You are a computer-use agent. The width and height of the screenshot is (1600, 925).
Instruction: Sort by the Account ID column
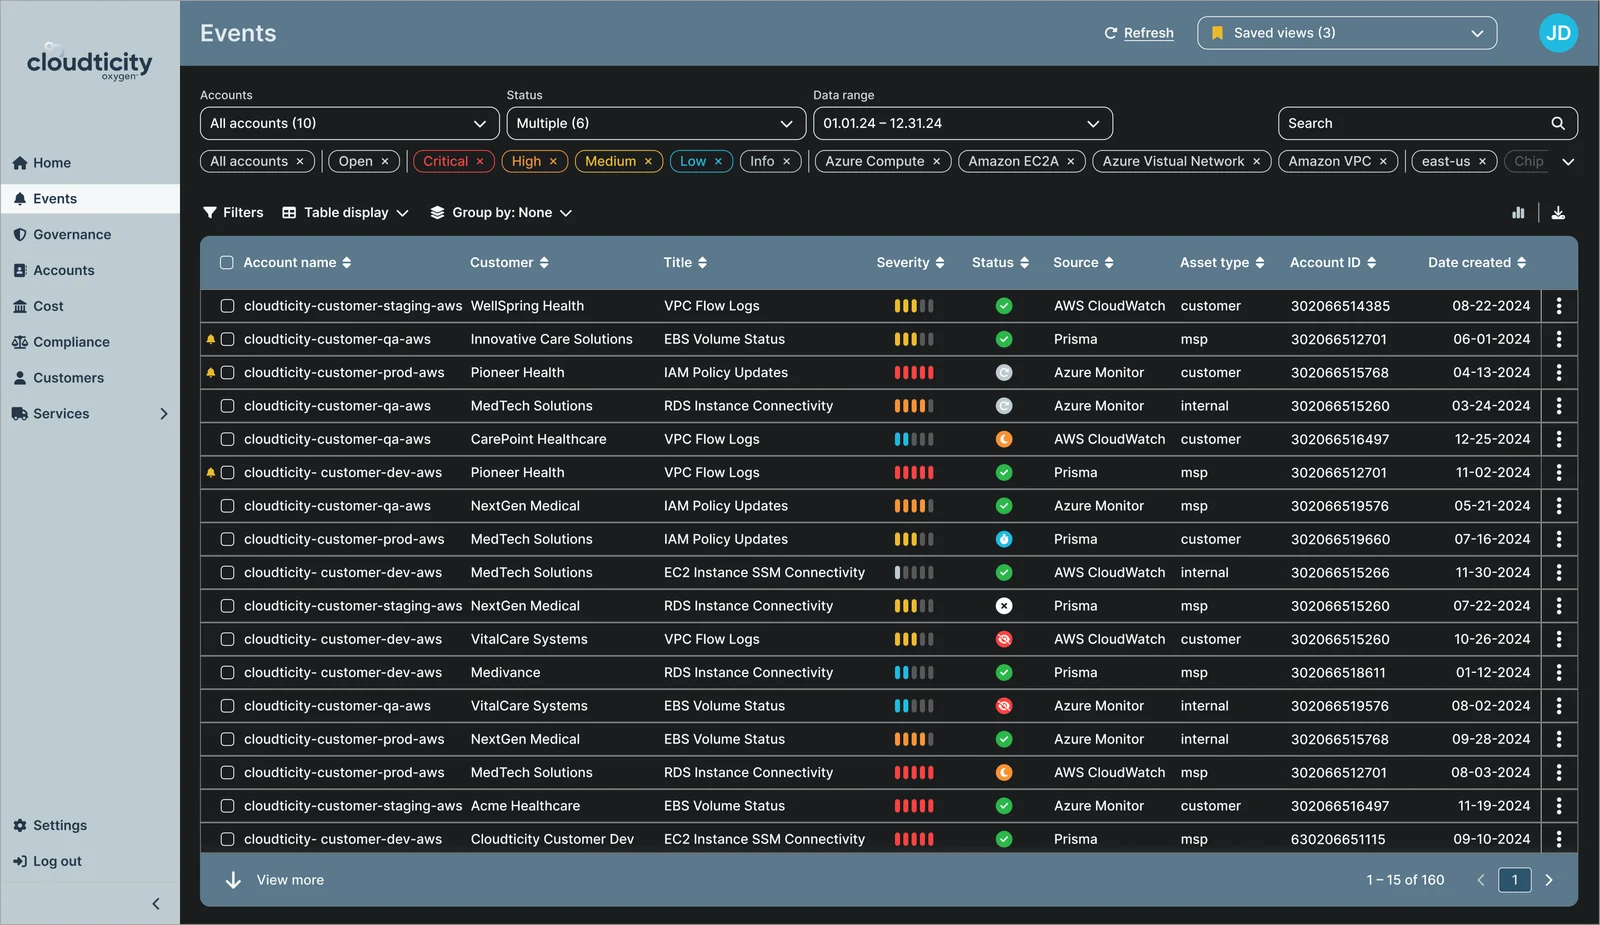(x=1333, y=263)
